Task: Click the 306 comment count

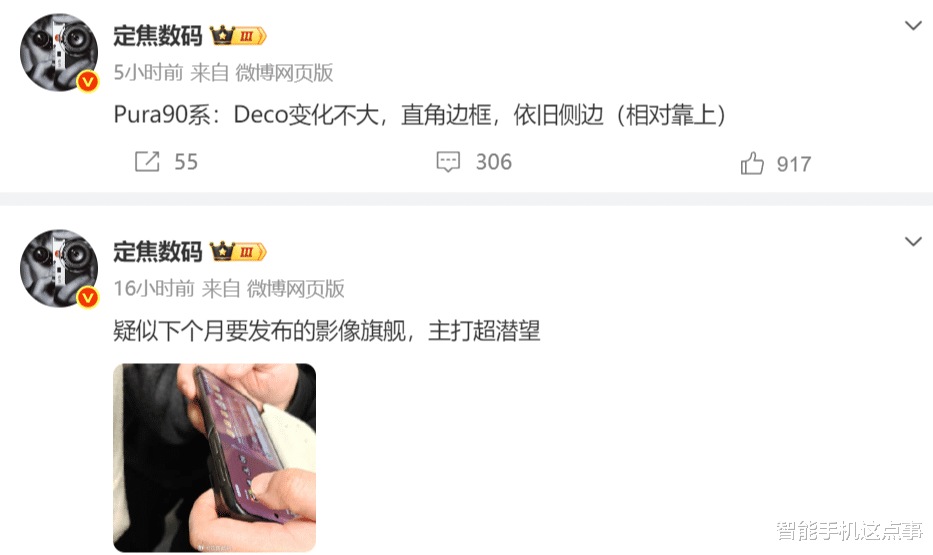Action: [x=493, y=162]
